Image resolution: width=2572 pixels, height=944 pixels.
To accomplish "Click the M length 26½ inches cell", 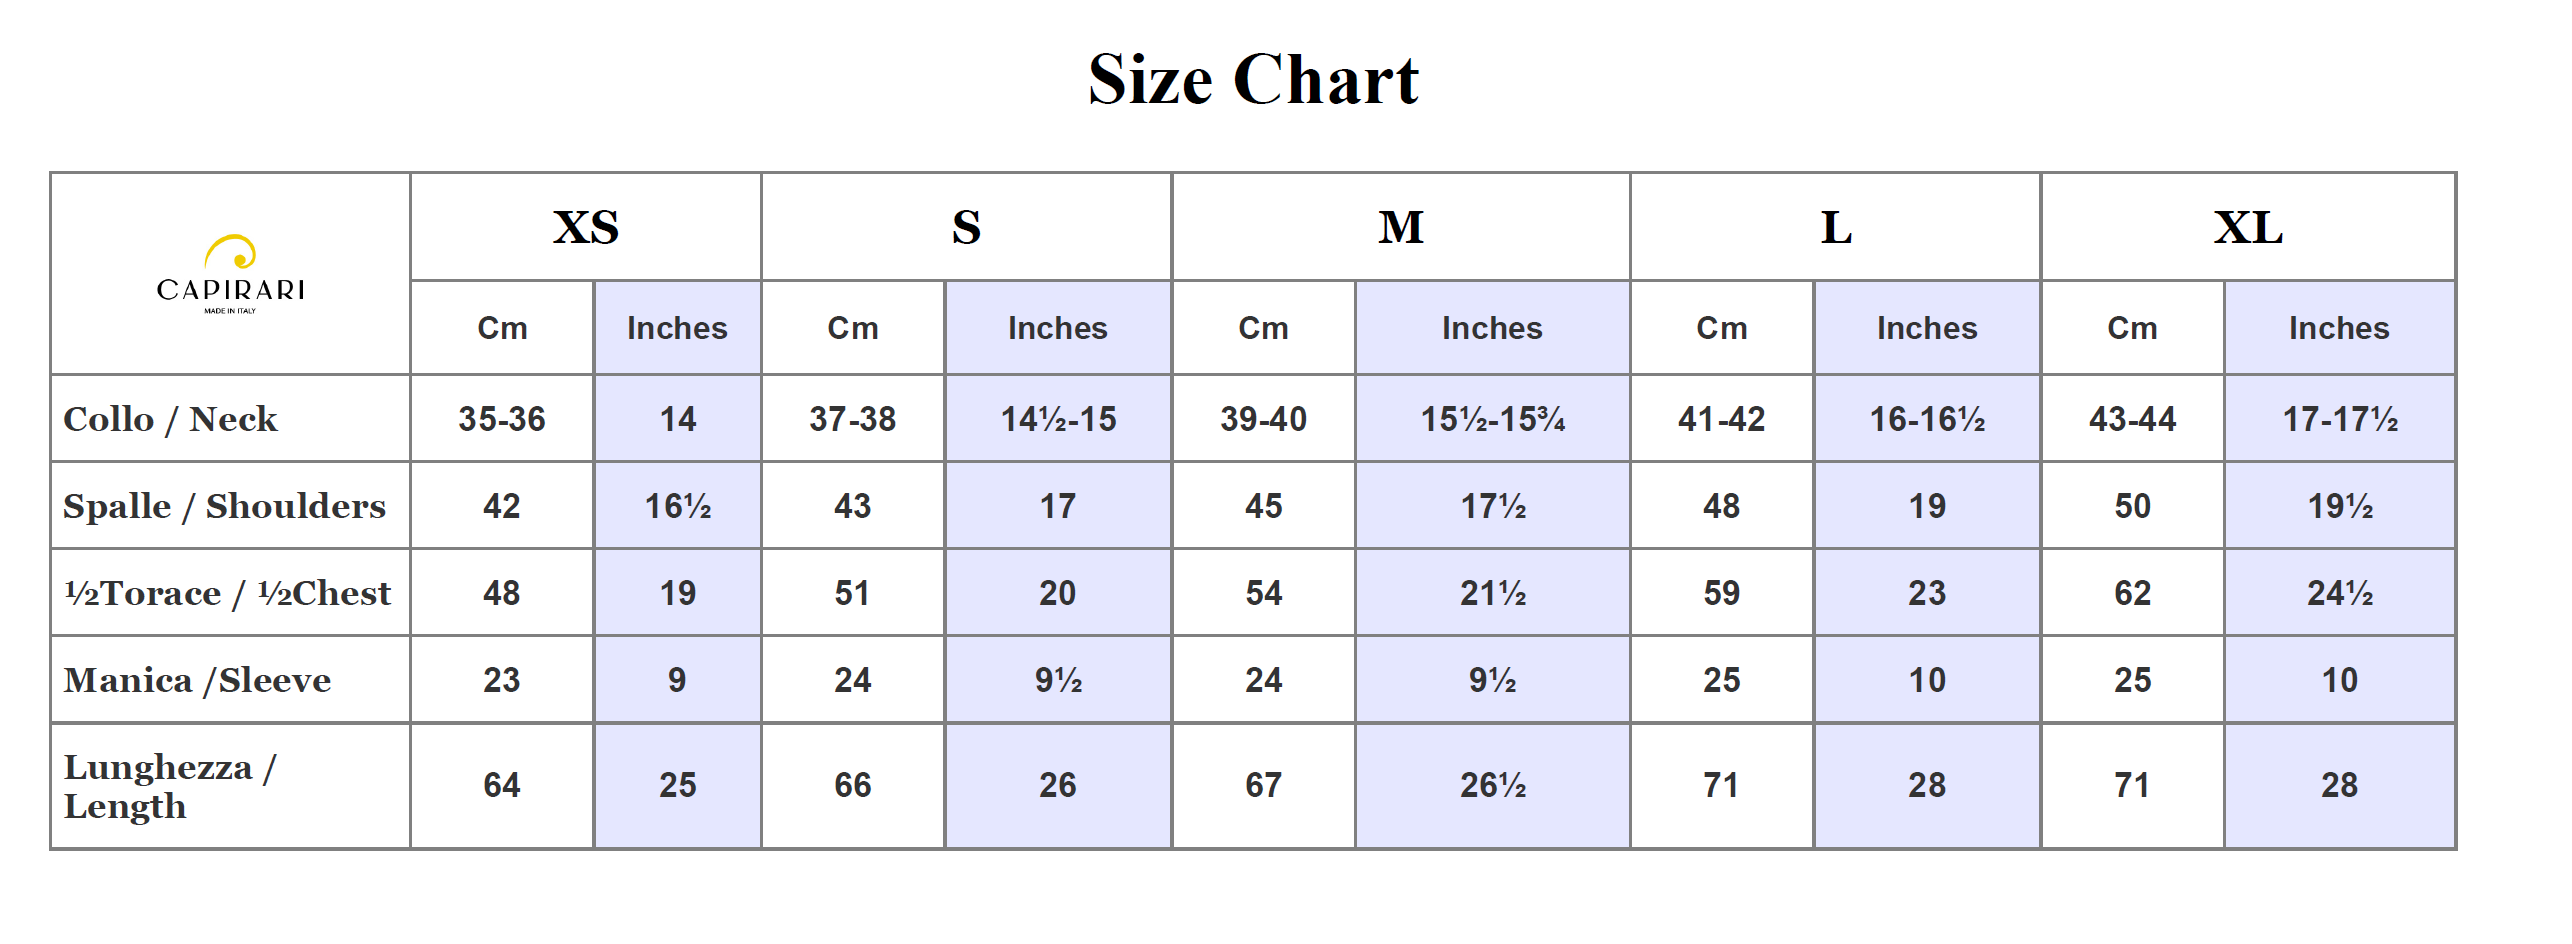I will pyautogui.click(x=1492, y=785).
